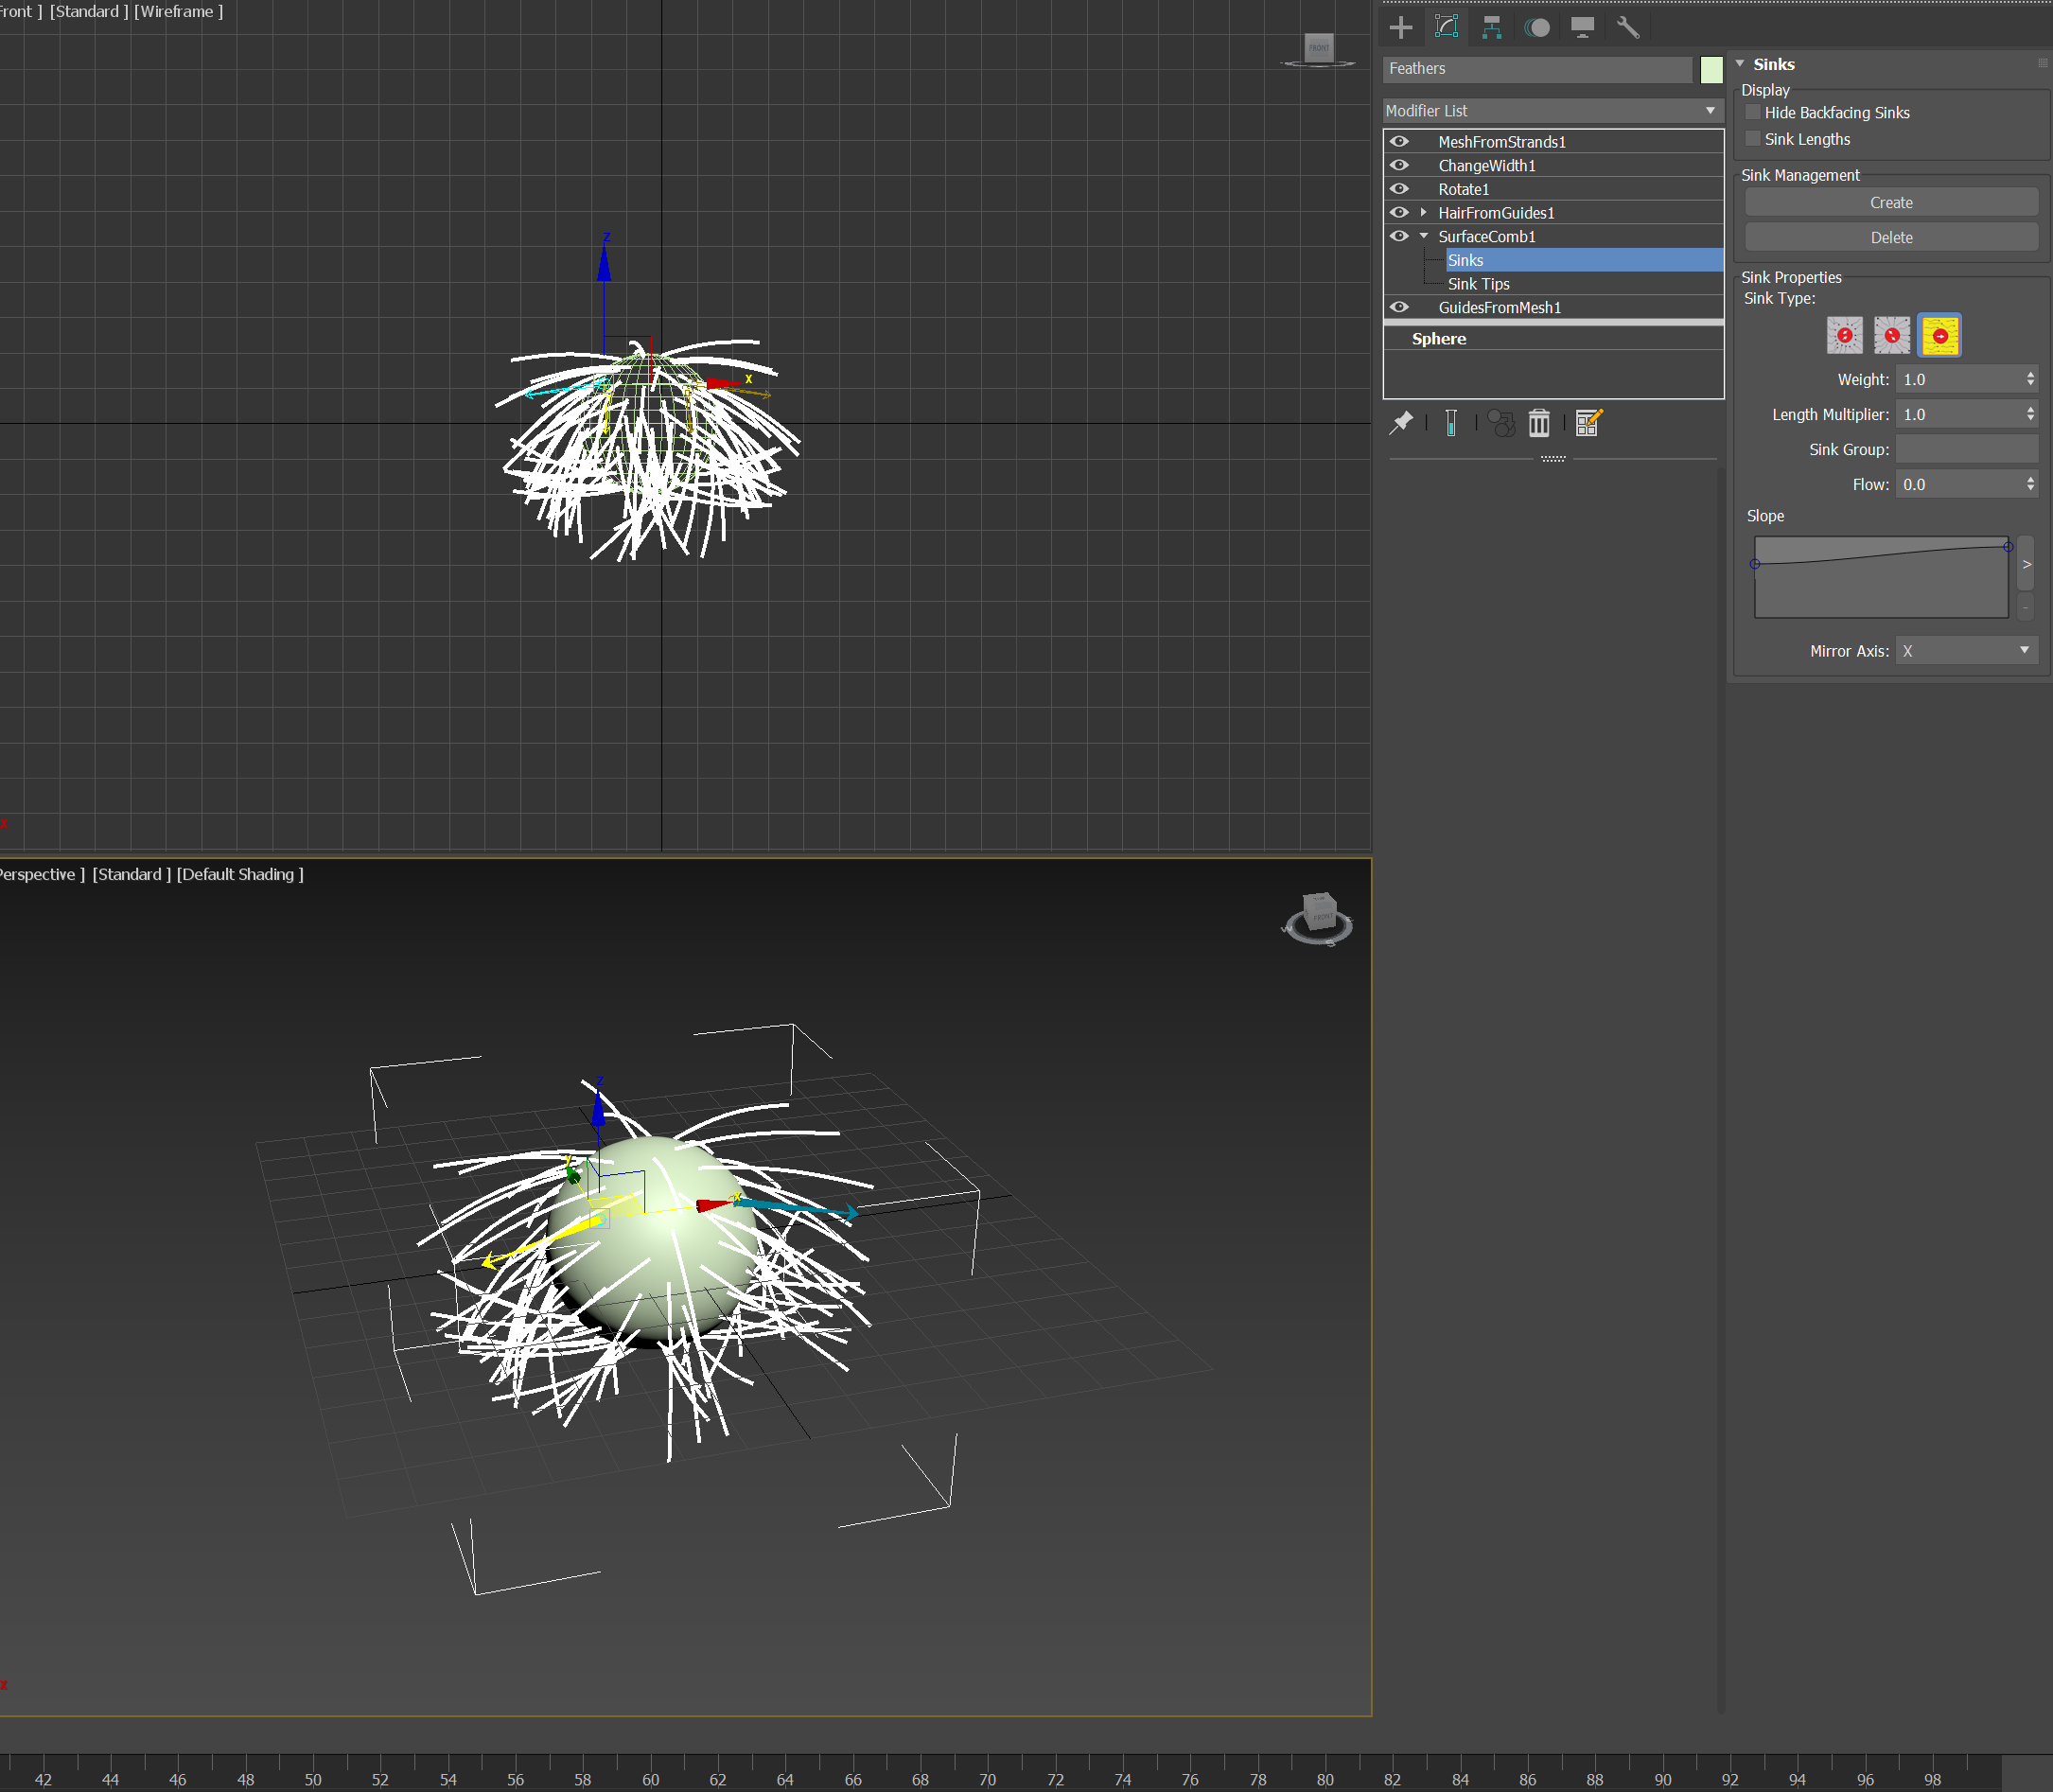This screenshot has height=1792, width=2053.
Task: Open Configure Modifier Sets icon
Action: tap(1588, 423)
